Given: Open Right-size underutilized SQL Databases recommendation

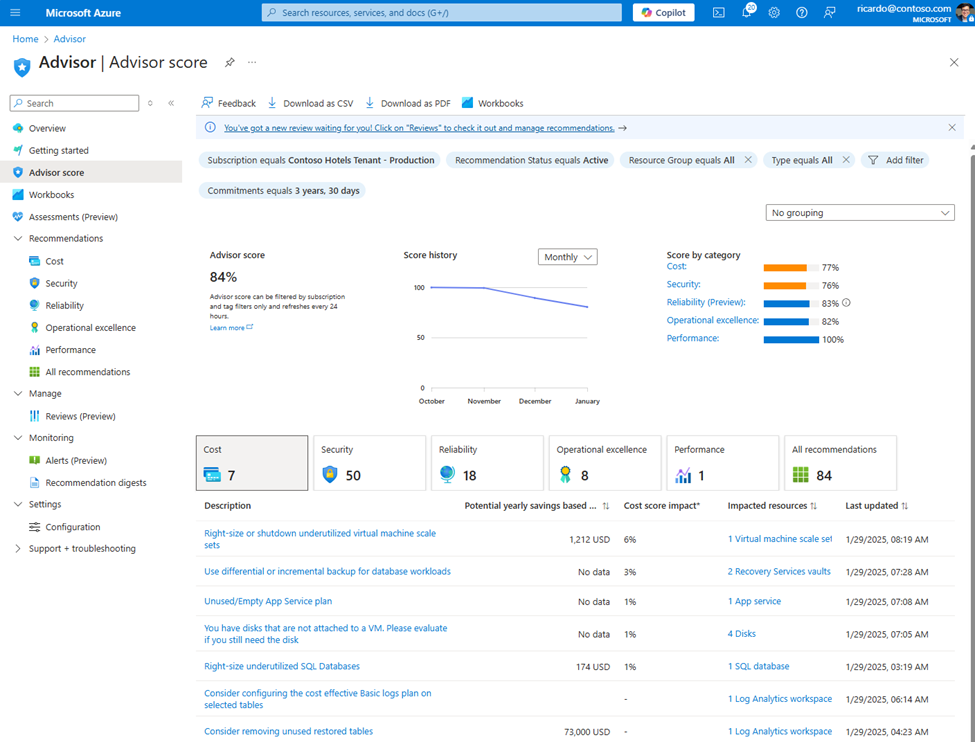Looking at the screenshot, I should [x=282, y=666].
